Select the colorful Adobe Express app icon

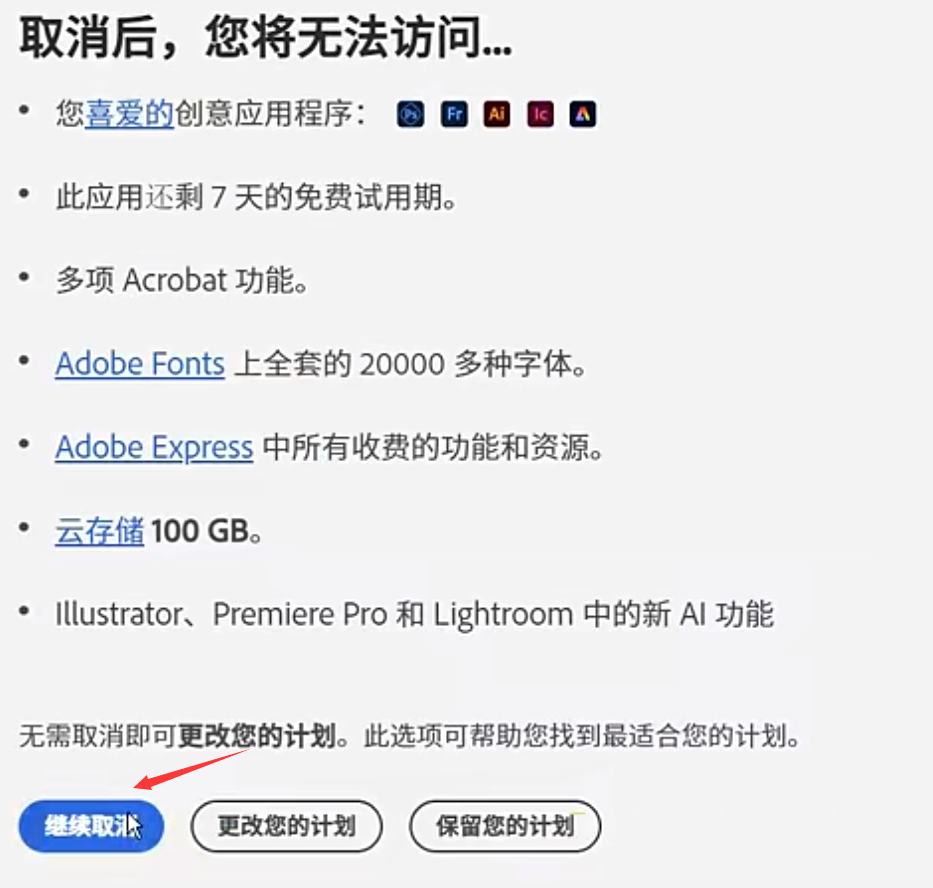pyautogui.click(x=583, y=114)
